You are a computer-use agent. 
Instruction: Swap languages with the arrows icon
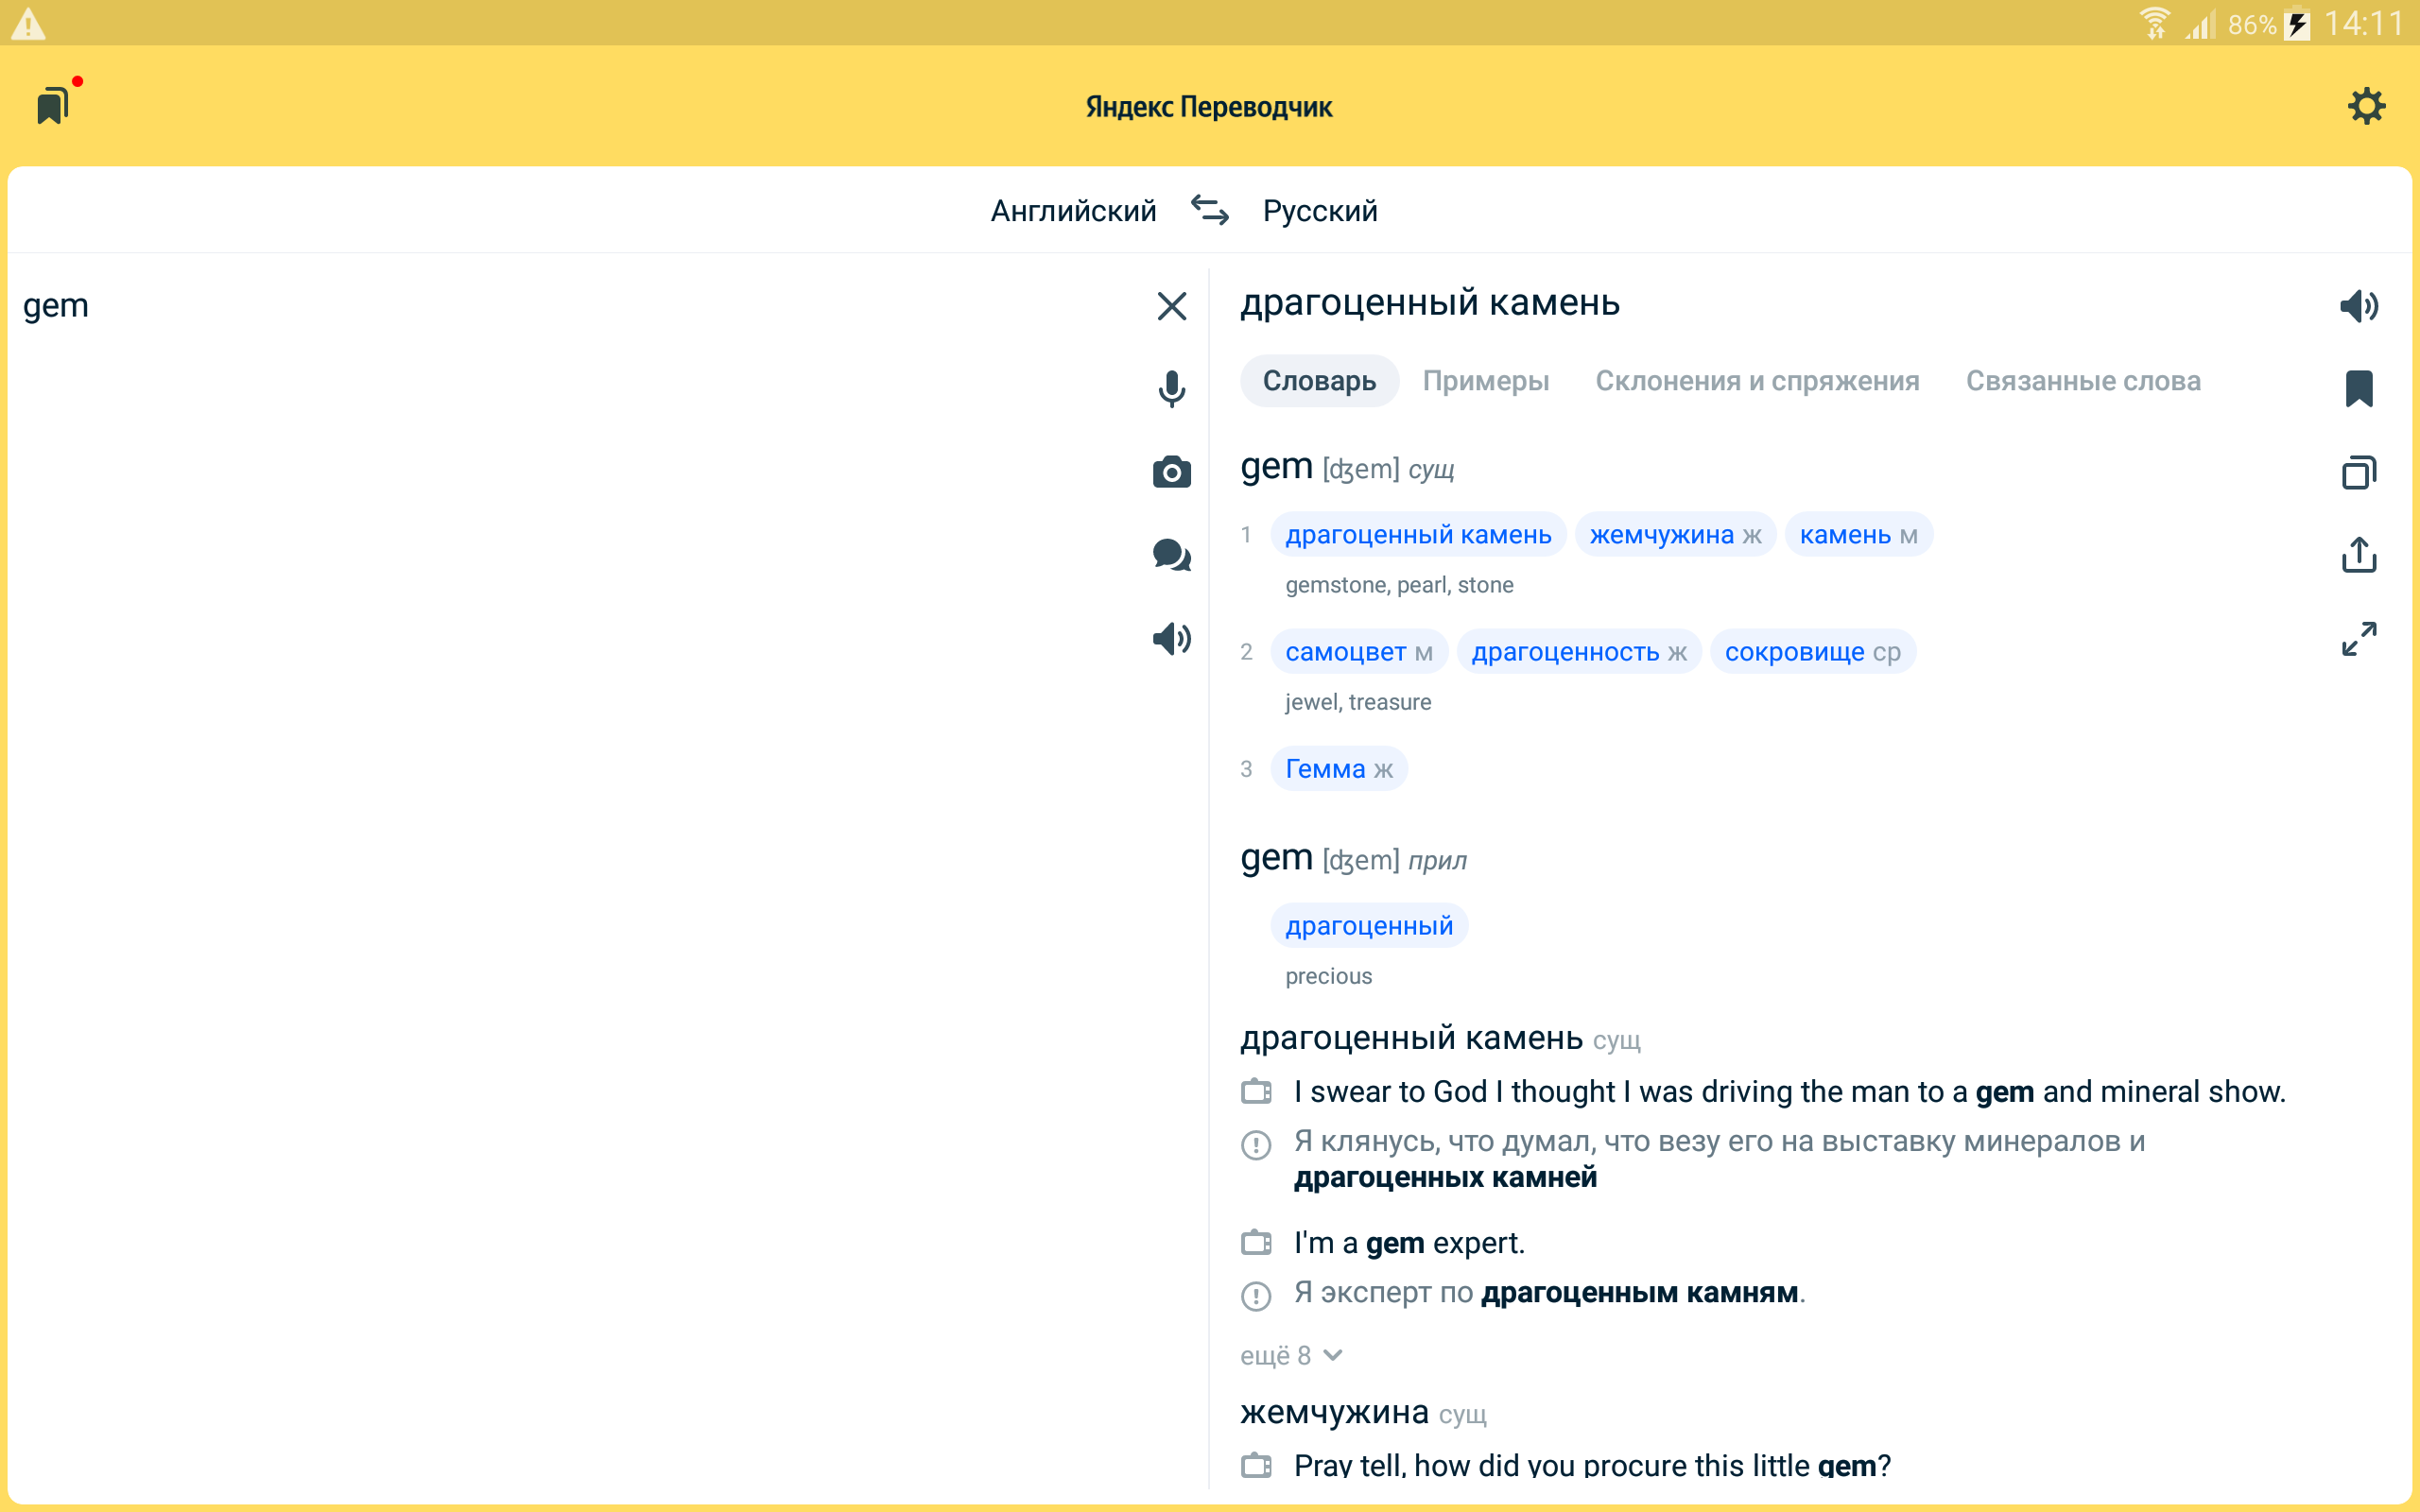coord(1209,210)
